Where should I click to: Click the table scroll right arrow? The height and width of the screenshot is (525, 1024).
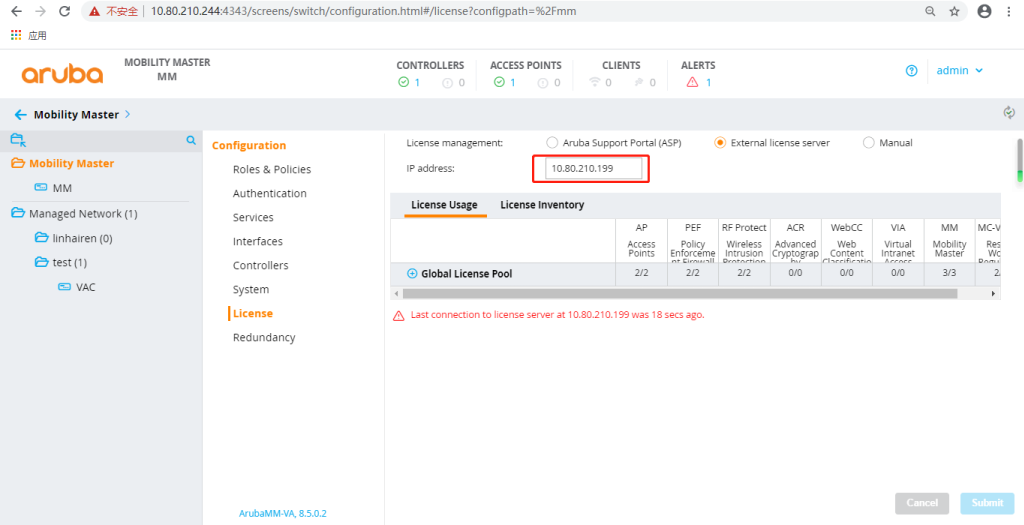click(994, 294)
